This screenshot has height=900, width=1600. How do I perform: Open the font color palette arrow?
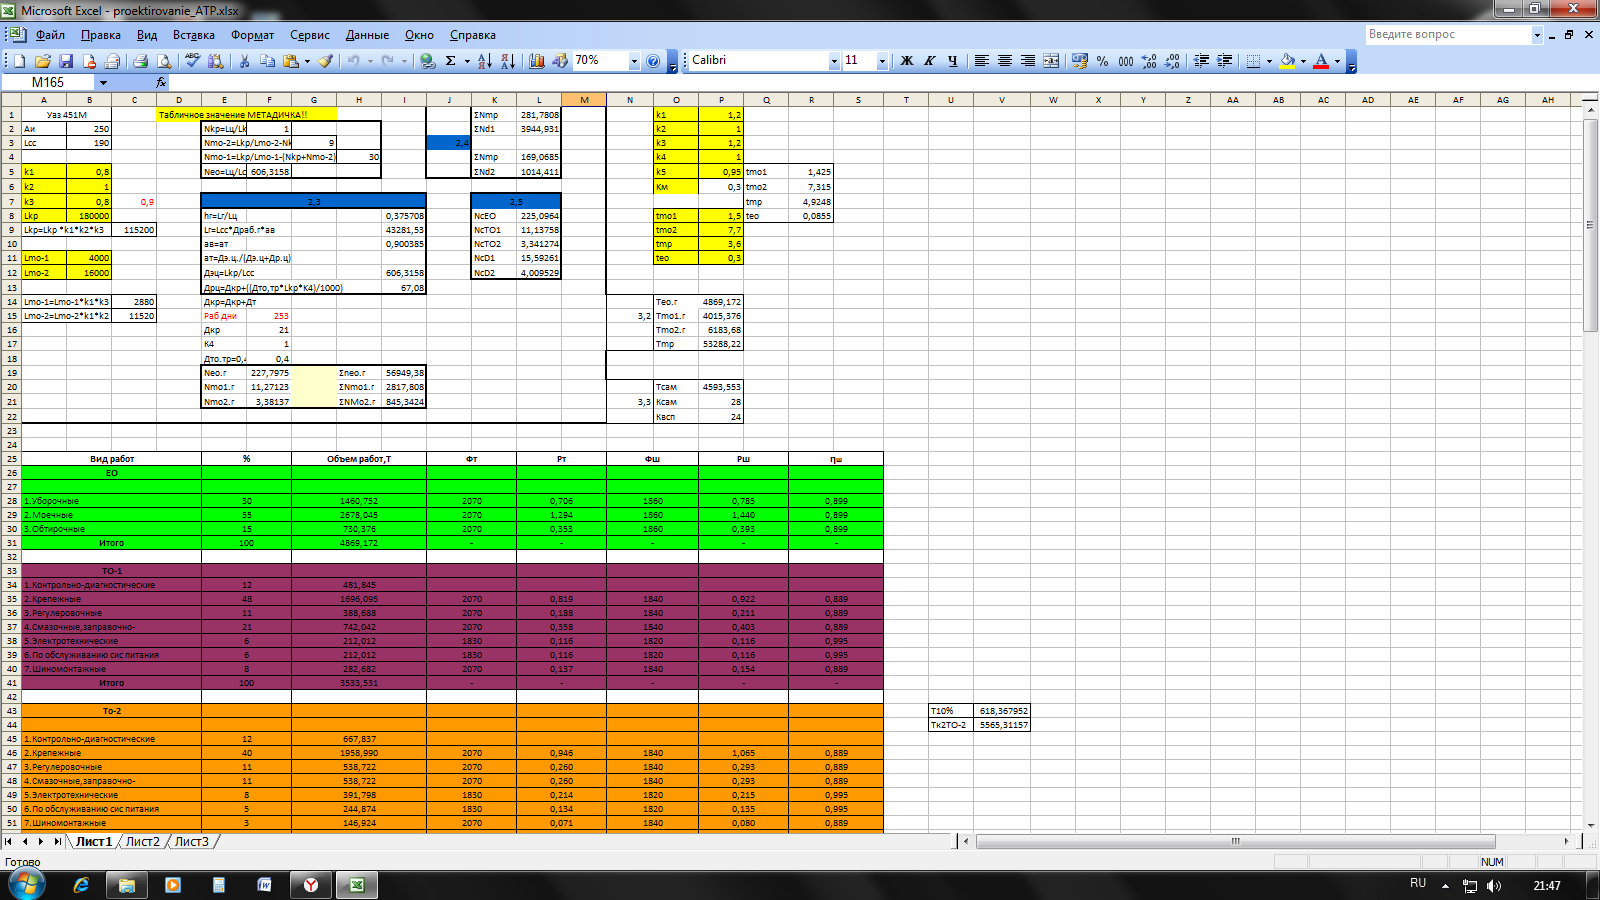[1337, 61]
